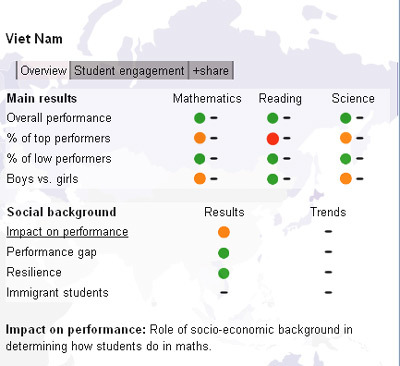
Task: Select the Immigrant students row label
Action: coord(57,293)
